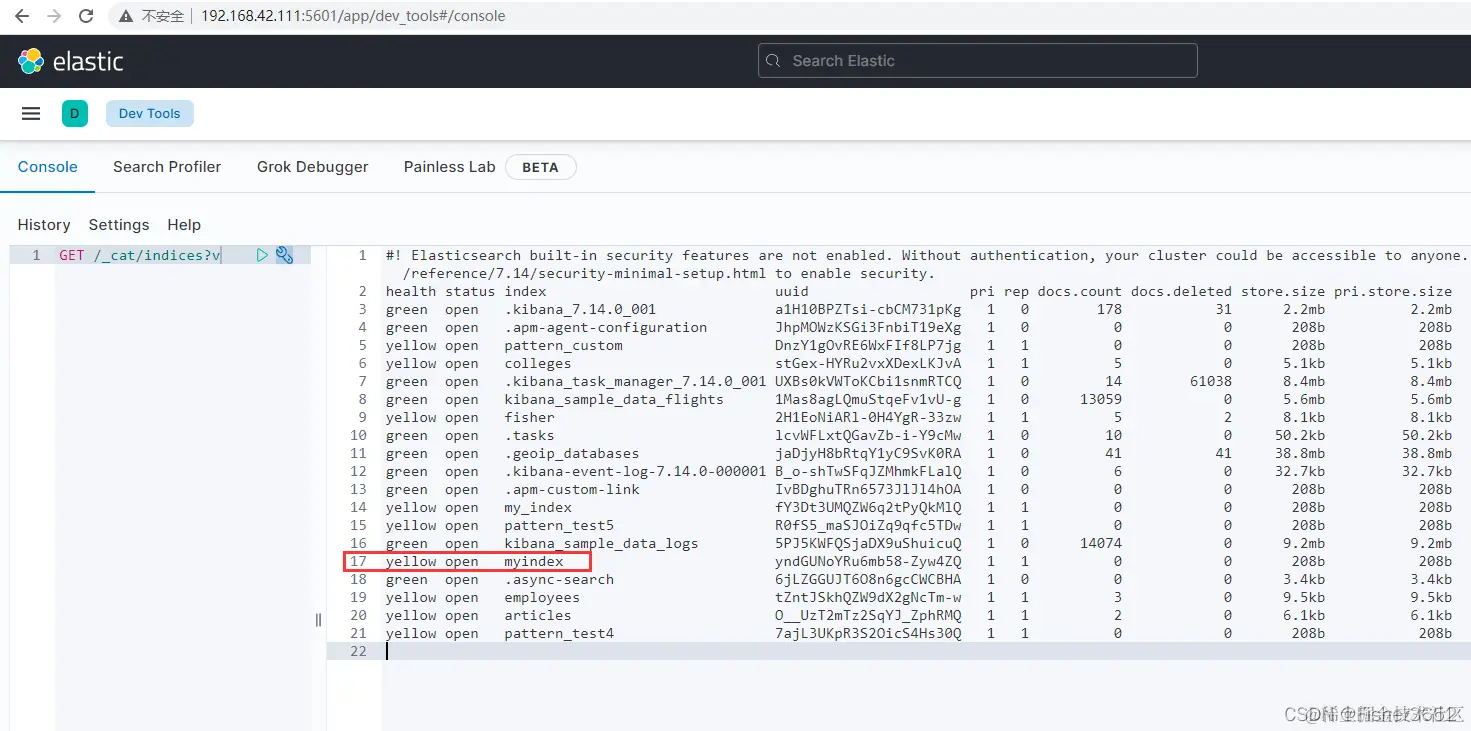Click the kibana_sample_data_flights index name
The width and height of the screenshot is (1471, 731).
tap(614, 399)
